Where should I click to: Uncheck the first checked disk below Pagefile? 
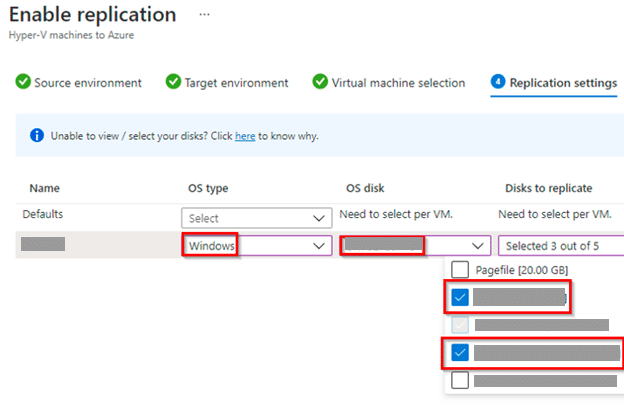460,297
